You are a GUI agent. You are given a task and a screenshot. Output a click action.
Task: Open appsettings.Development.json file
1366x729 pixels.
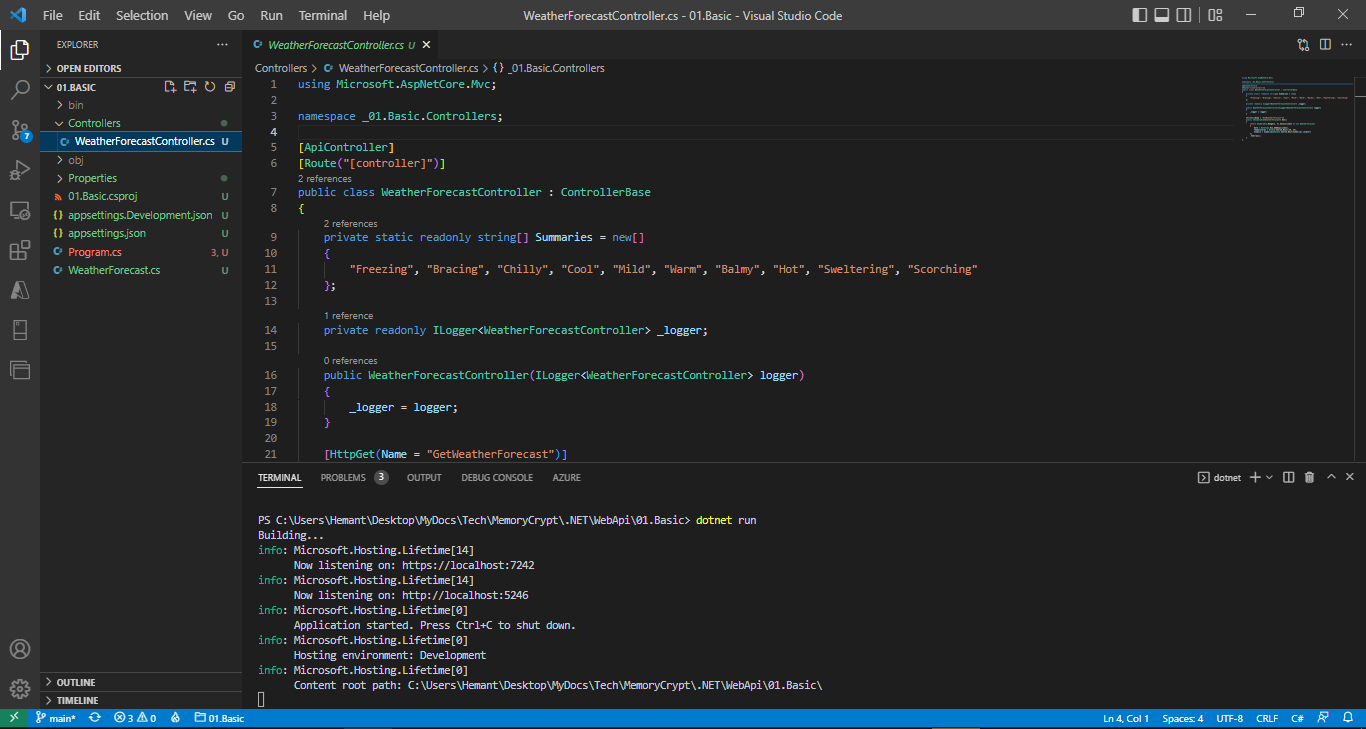click(x=141, y=215)
